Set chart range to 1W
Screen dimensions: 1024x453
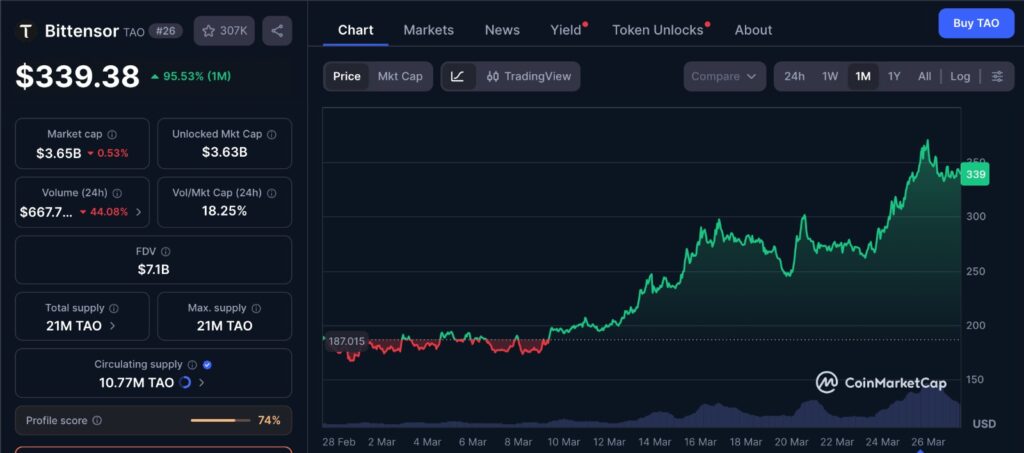click(830, 76)
